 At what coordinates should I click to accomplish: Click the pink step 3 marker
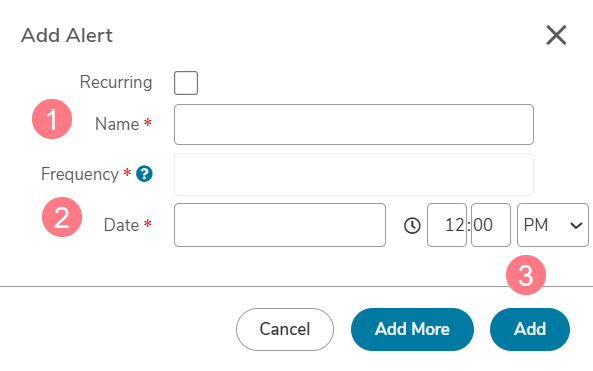coord(526,275)
